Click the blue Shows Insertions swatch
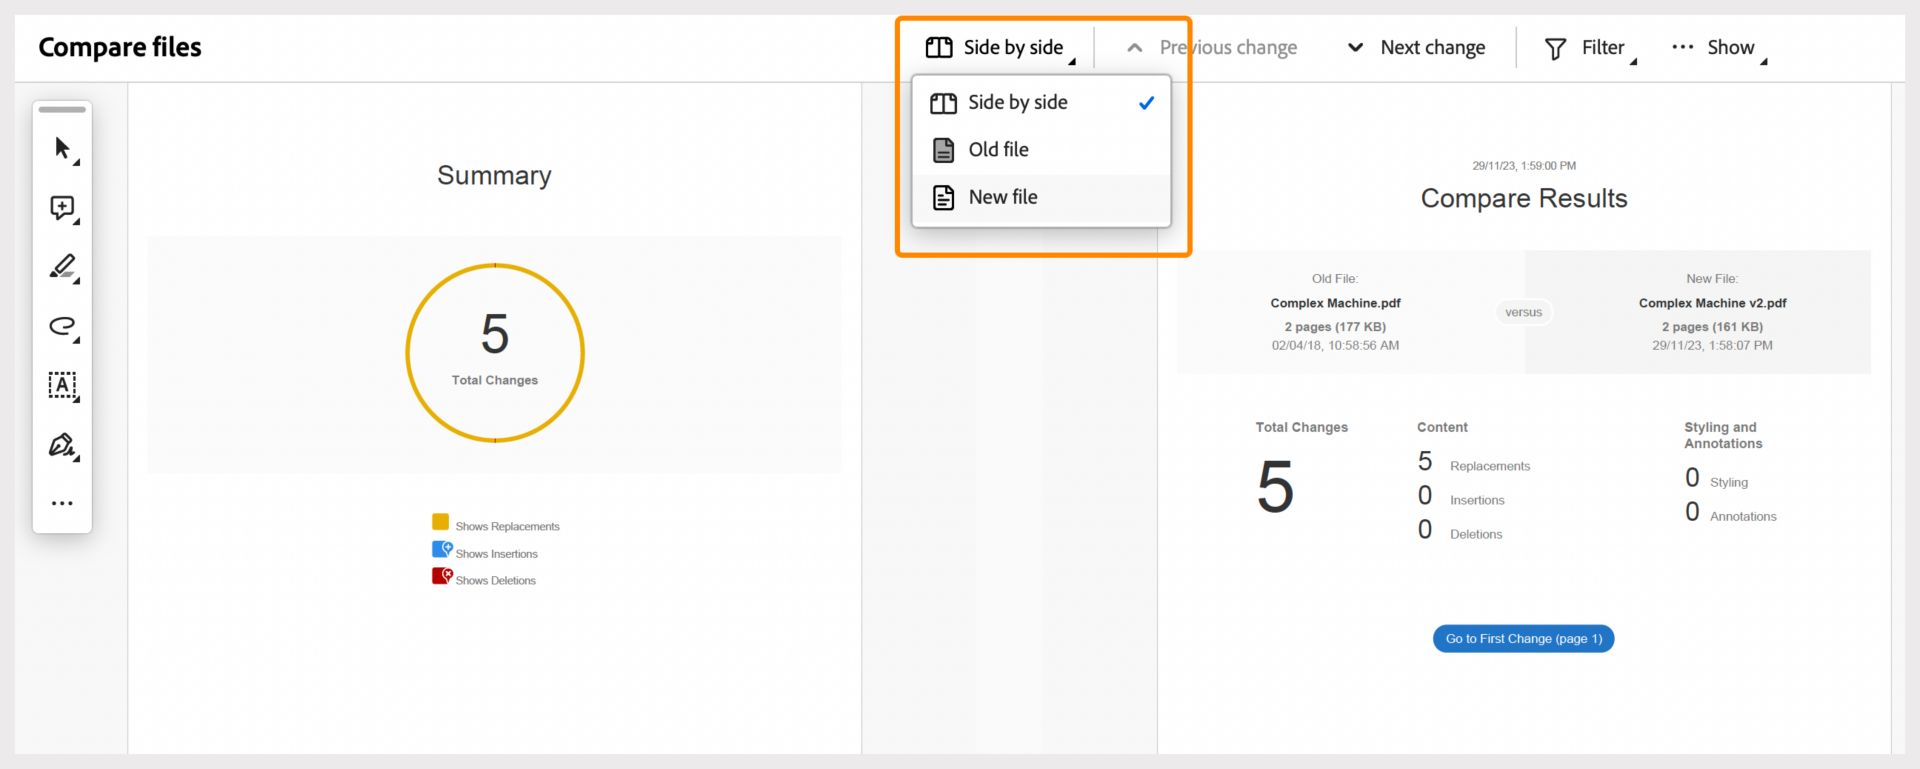The image size is (1920, 769). [441, 549]
